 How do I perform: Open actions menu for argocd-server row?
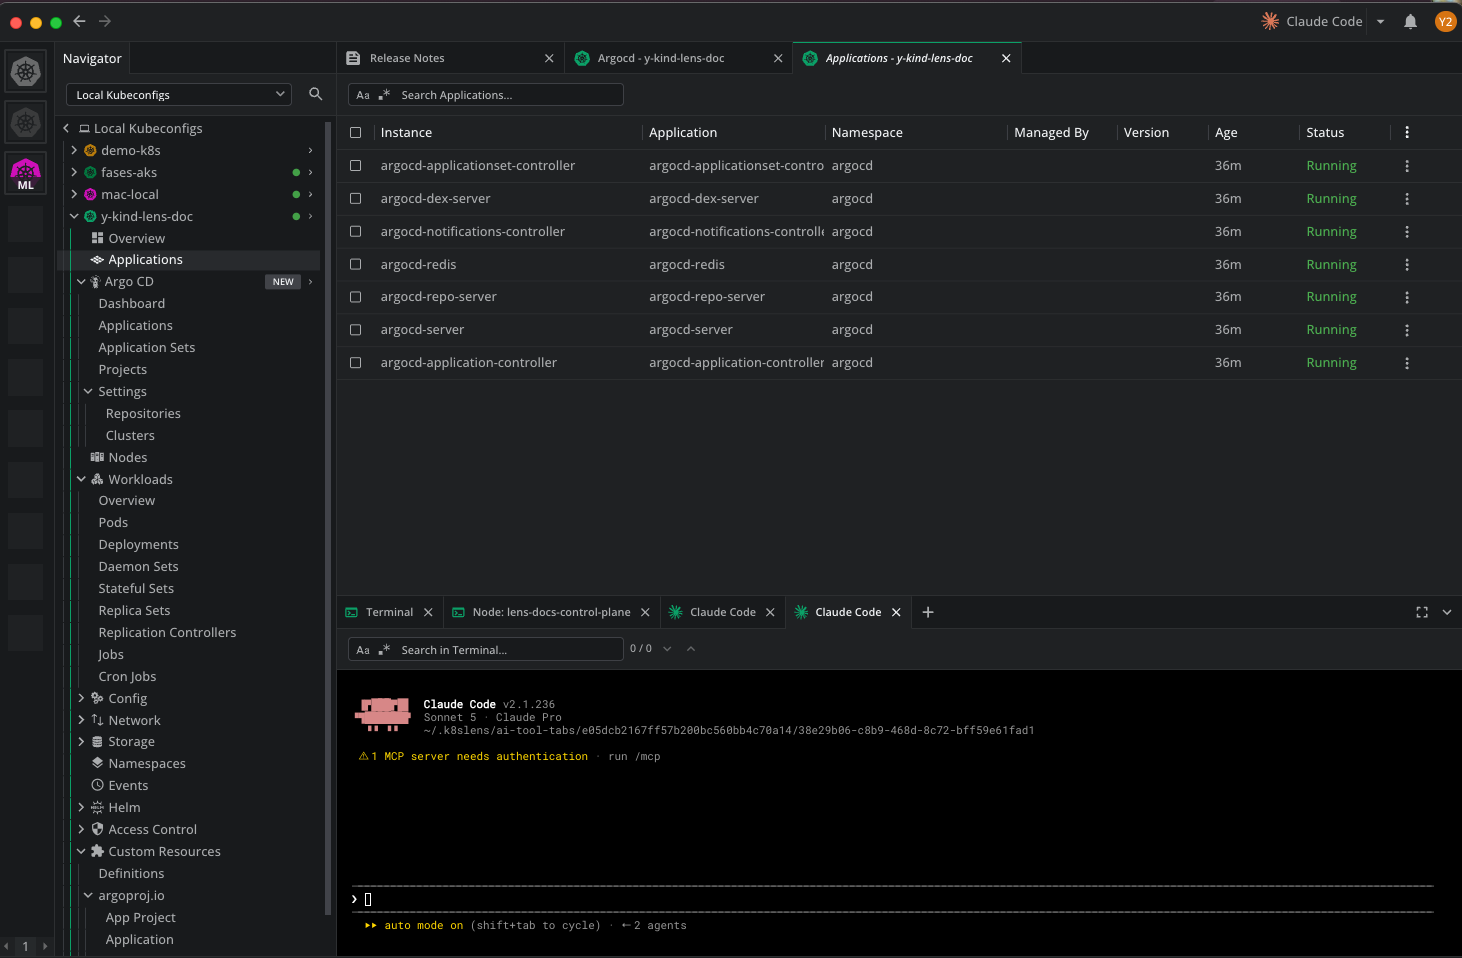coord(1407,330)
